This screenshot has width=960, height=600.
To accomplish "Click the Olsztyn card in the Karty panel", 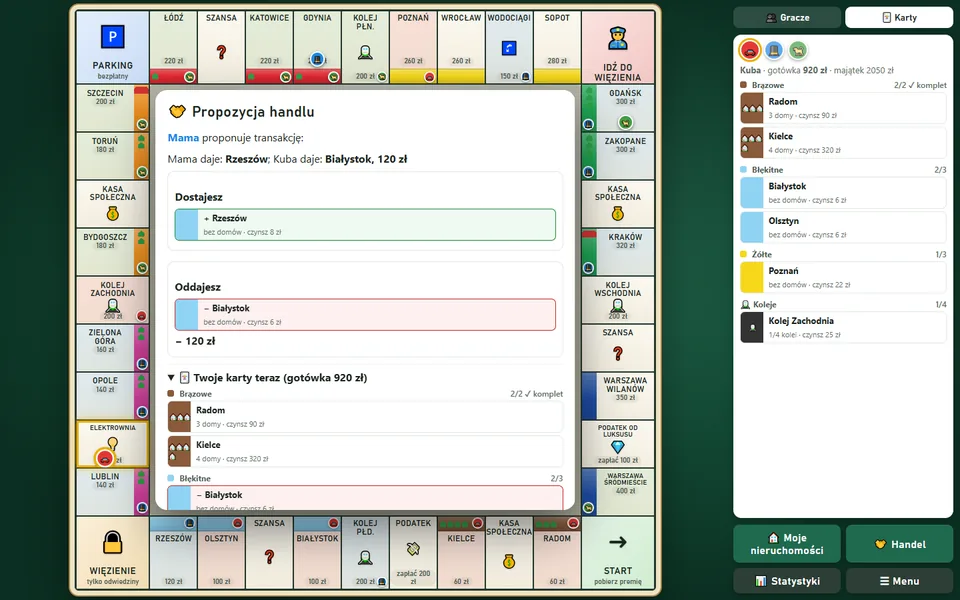I will [x=843, y=227].
